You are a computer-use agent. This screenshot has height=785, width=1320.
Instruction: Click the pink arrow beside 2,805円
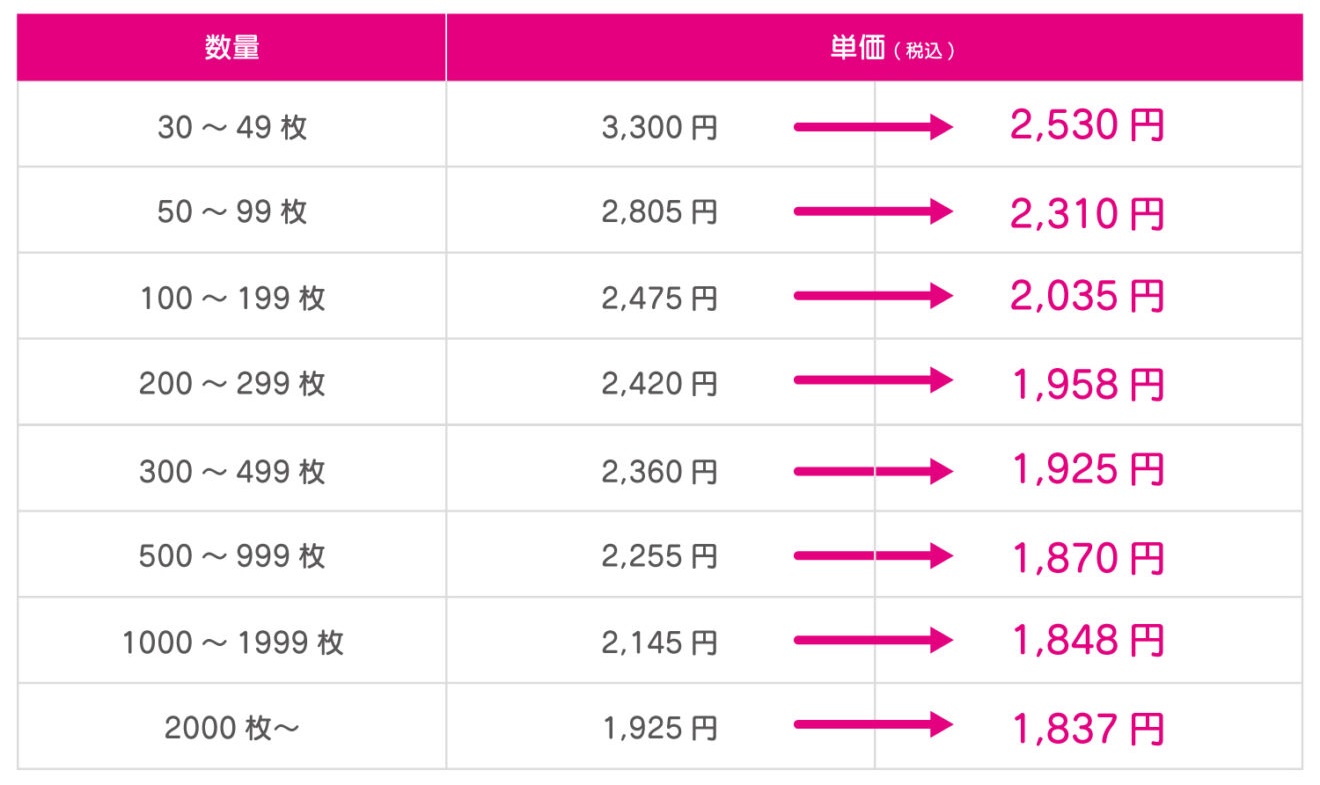click(873, 212)
